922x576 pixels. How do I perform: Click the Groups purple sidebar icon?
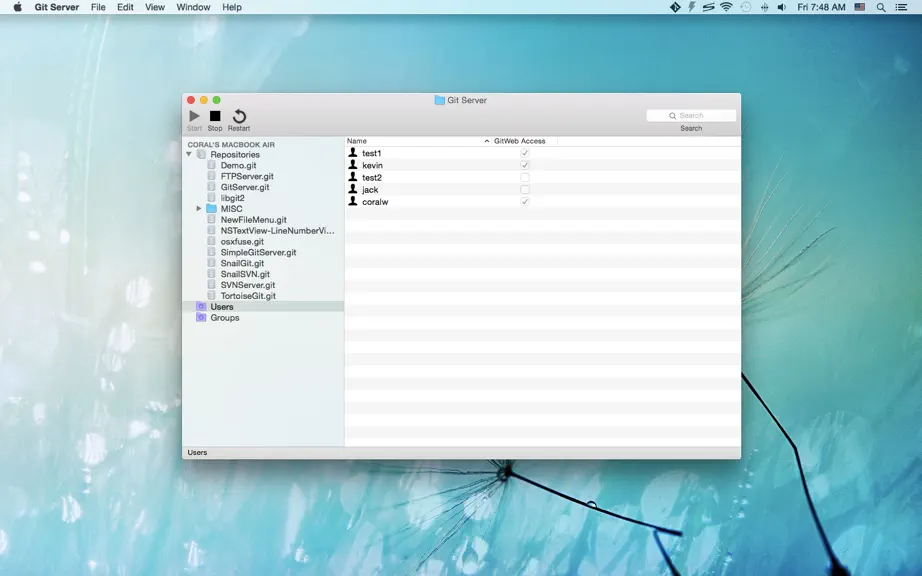(x=201, y=317)
